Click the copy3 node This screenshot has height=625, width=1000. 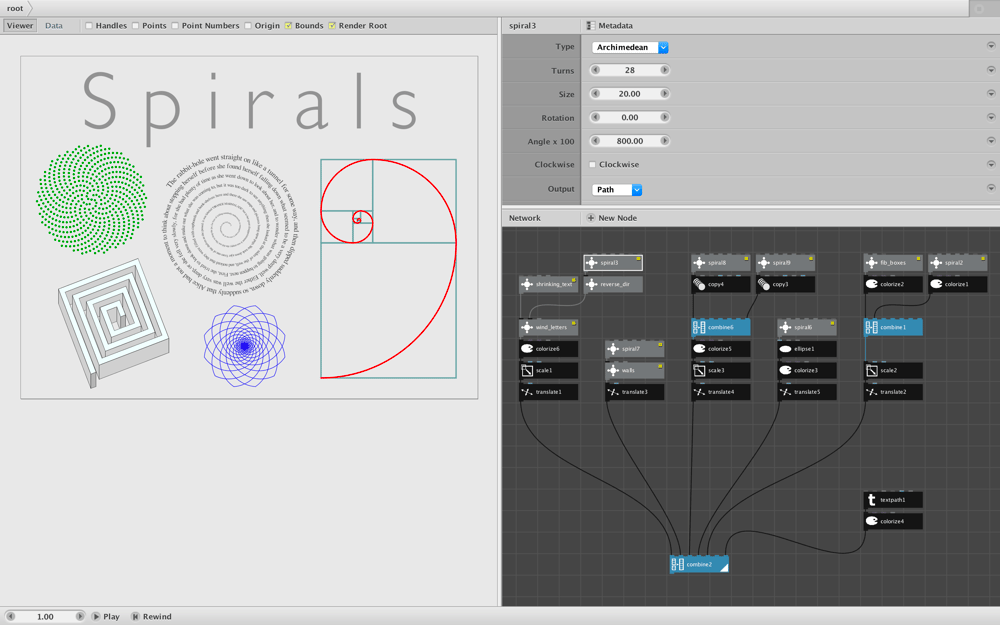click(x=785, y=284)
